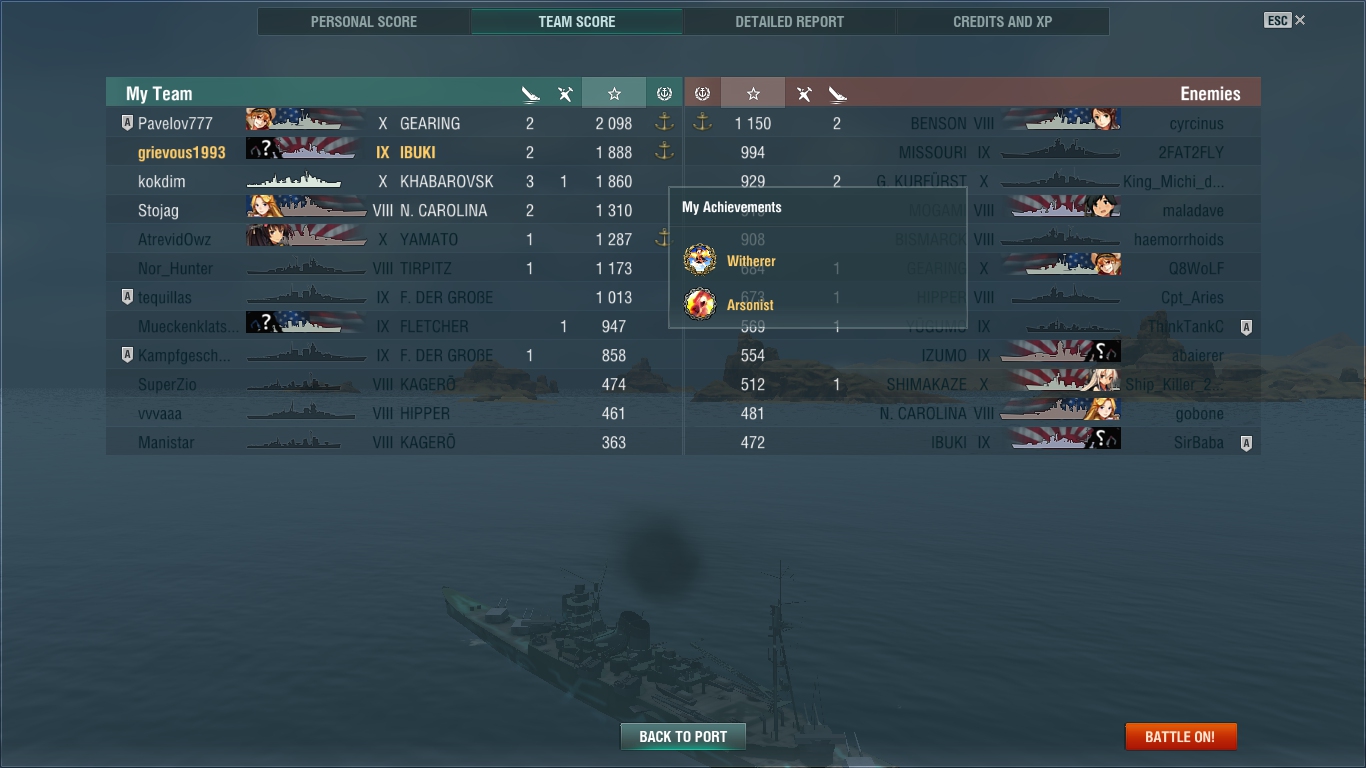The image size is (1366, 768).
Task: Switch to the Detailed Report tab
Action: [790, 21]
